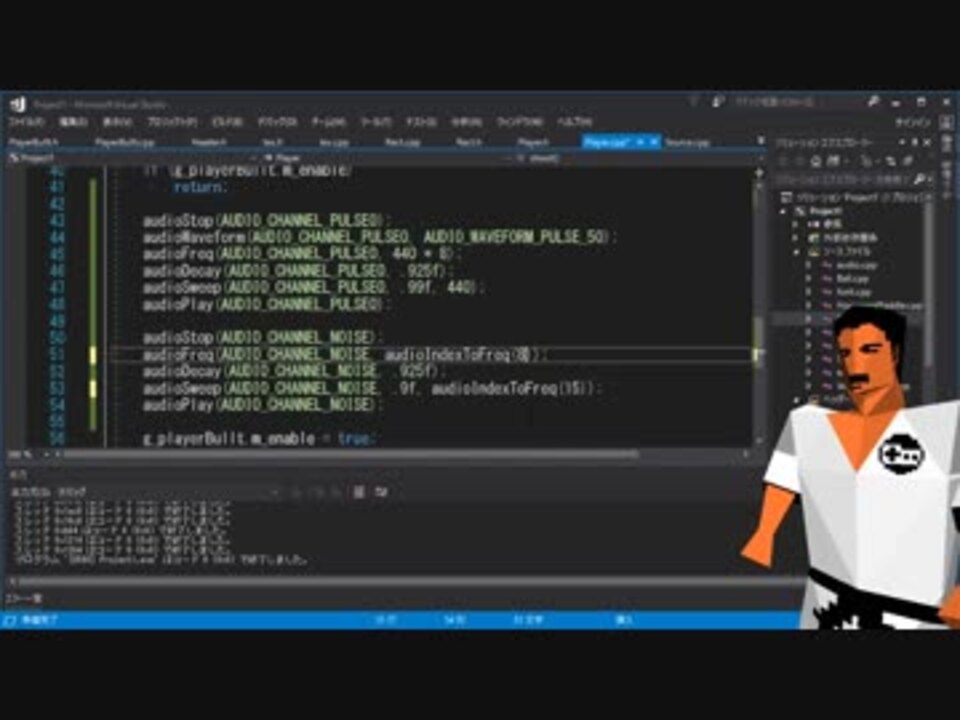
Task: Open the ツール (Tools) menu
Action: 376,122
